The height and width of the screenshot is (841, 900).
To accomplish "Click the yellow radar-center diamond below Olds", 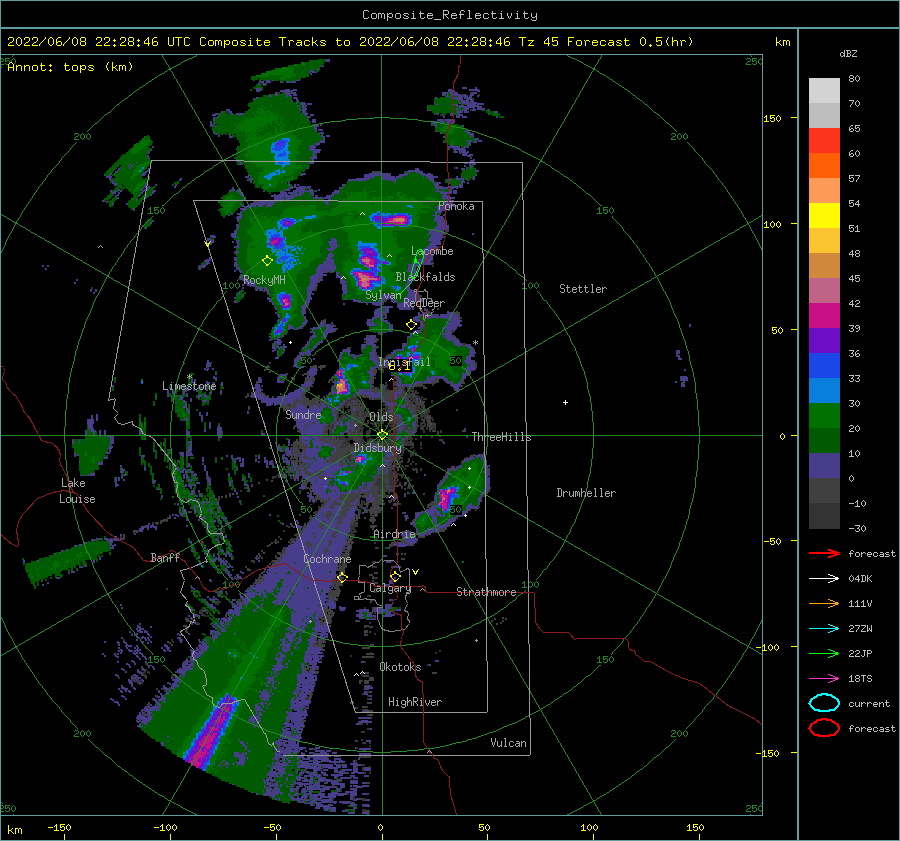I will [382, 435].
